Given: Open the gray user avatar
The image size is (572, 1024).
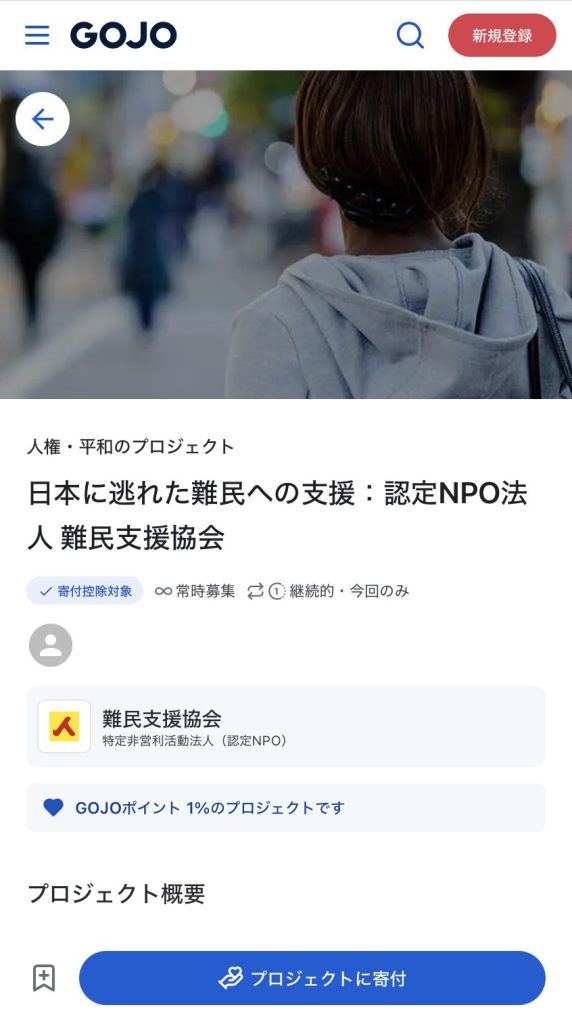Looking at the screenshot, I should (x=50, y=645).
